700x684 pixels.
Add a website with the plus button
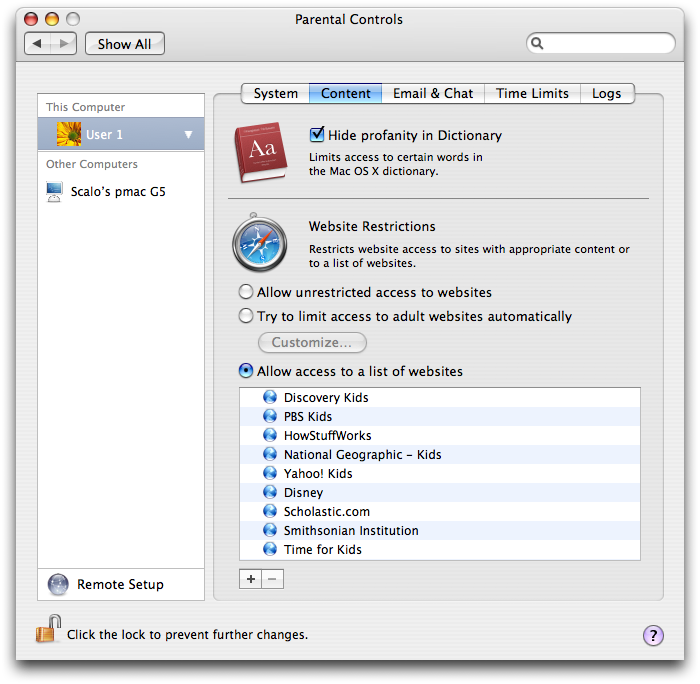coord(250,579)
